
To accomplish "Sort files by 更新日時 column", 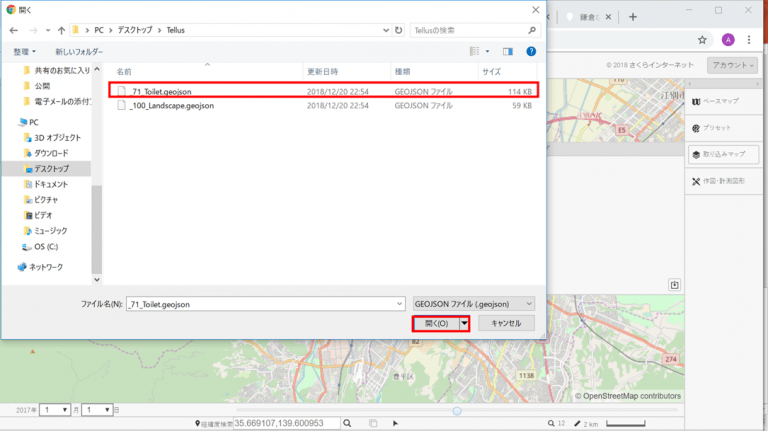I will click(322, 72).
